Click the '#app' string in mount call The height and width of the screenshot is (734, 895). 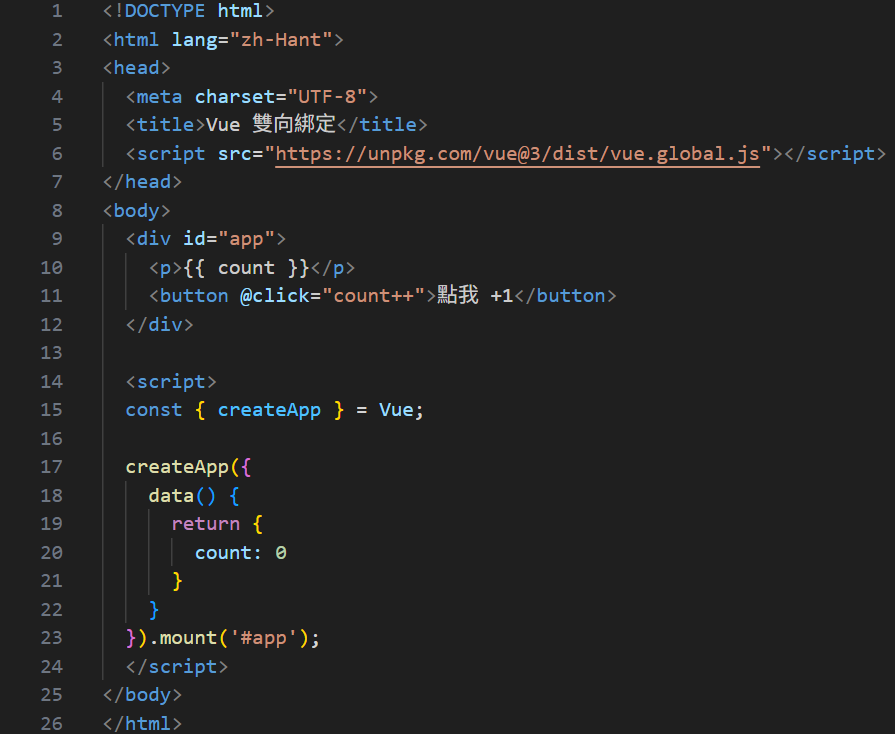263,638
